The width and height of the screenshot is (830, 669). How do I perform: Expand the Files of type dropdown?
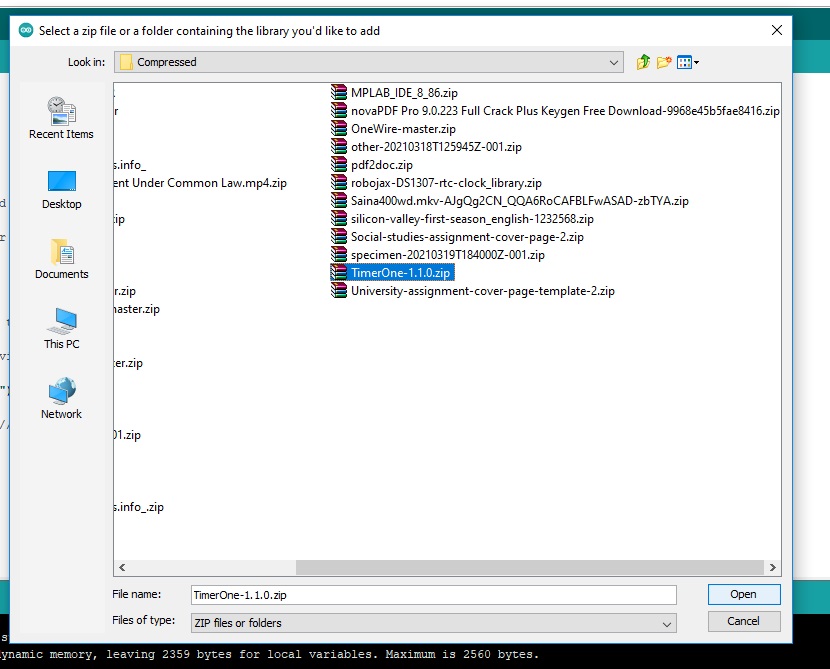[x=666, y=623]
